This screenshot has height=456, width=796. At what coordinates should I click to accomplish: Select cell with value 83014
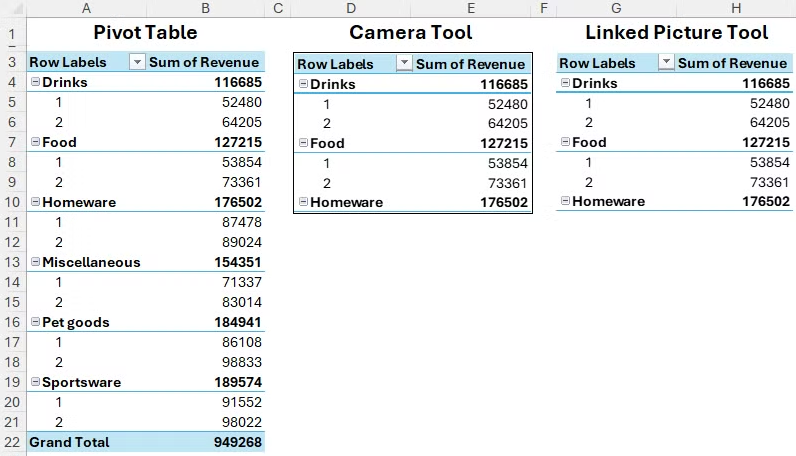[206, 302]
